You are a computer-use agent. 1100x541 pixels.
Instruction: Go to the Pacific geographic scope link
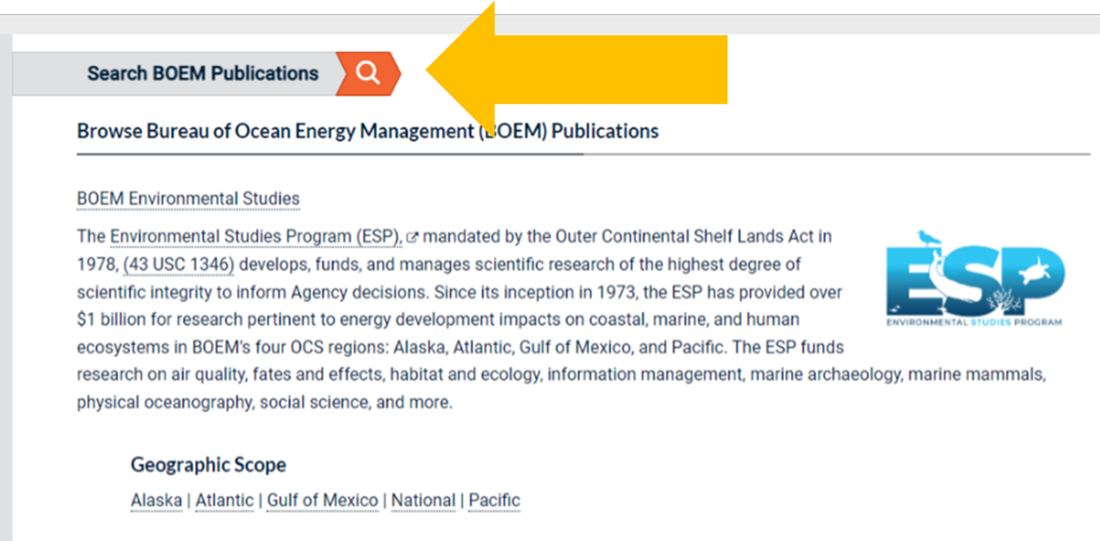pyautogui.click(x=494, y=500)
